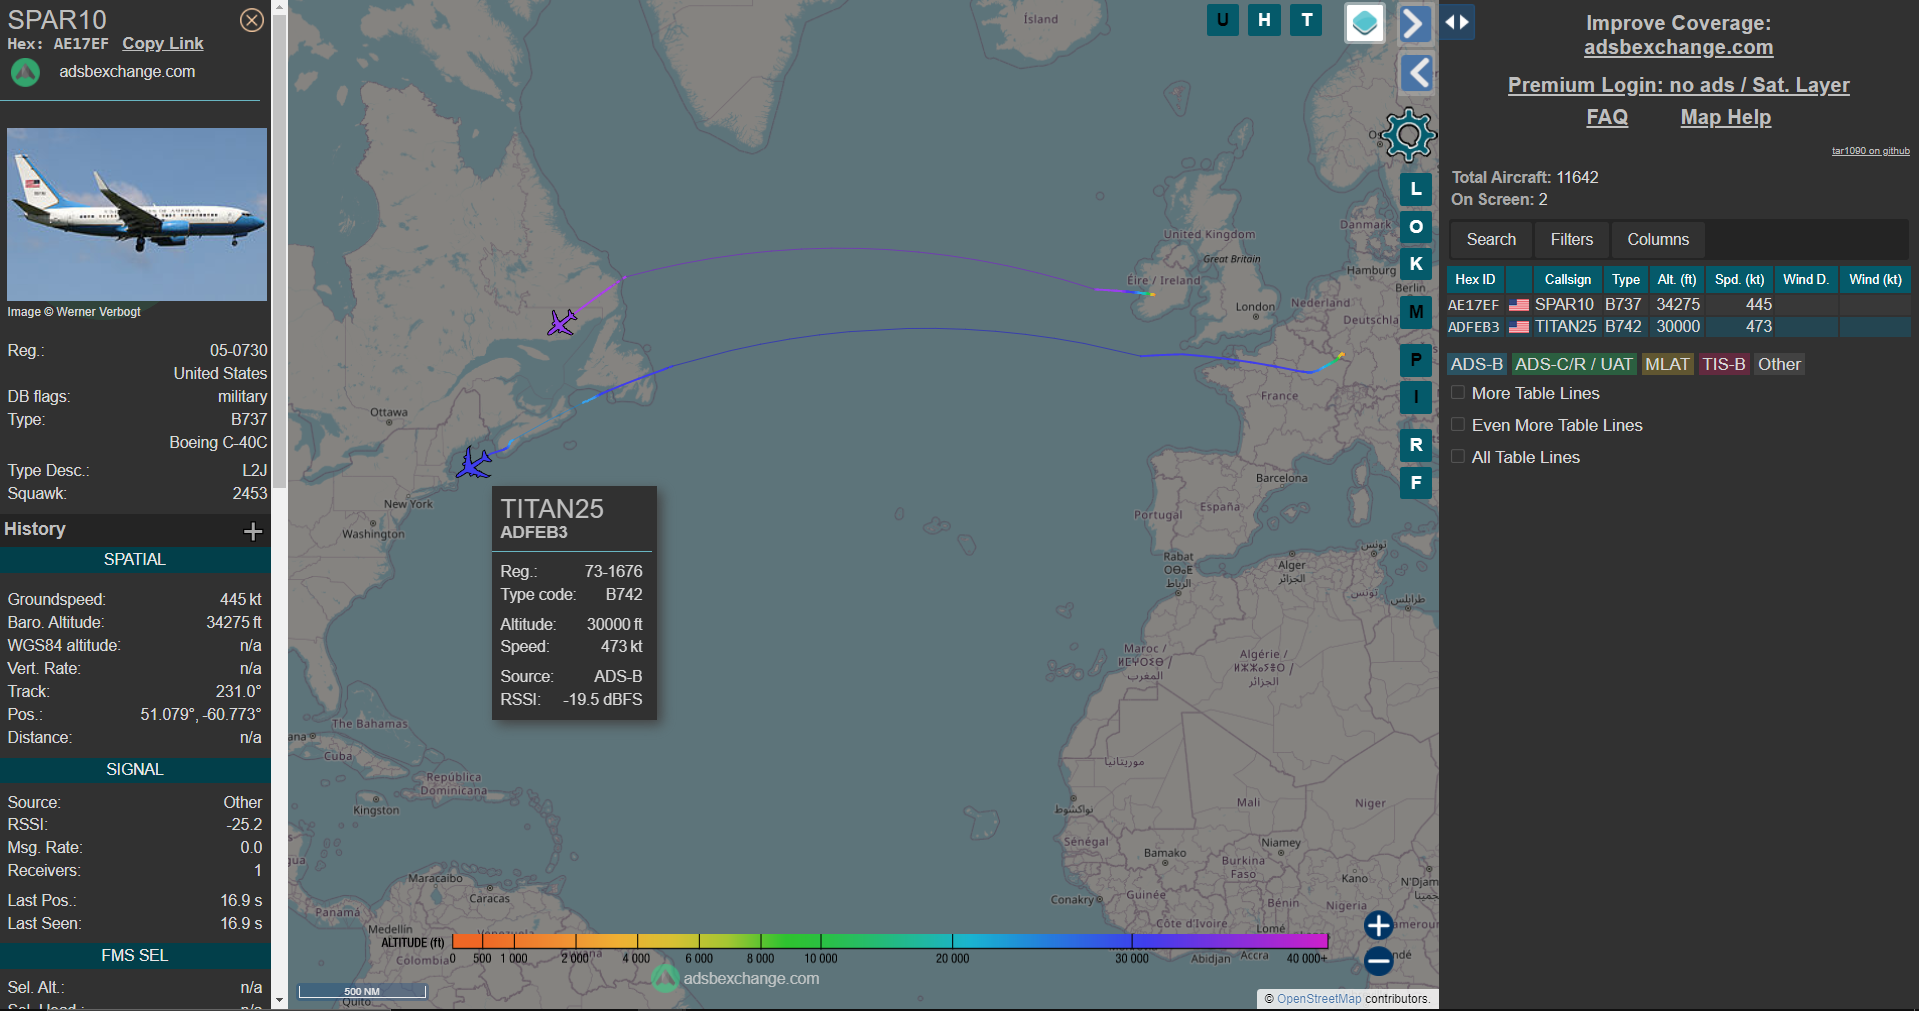
Task: Sort table by Alt. (ft) column
Action: coord(1676,280)
